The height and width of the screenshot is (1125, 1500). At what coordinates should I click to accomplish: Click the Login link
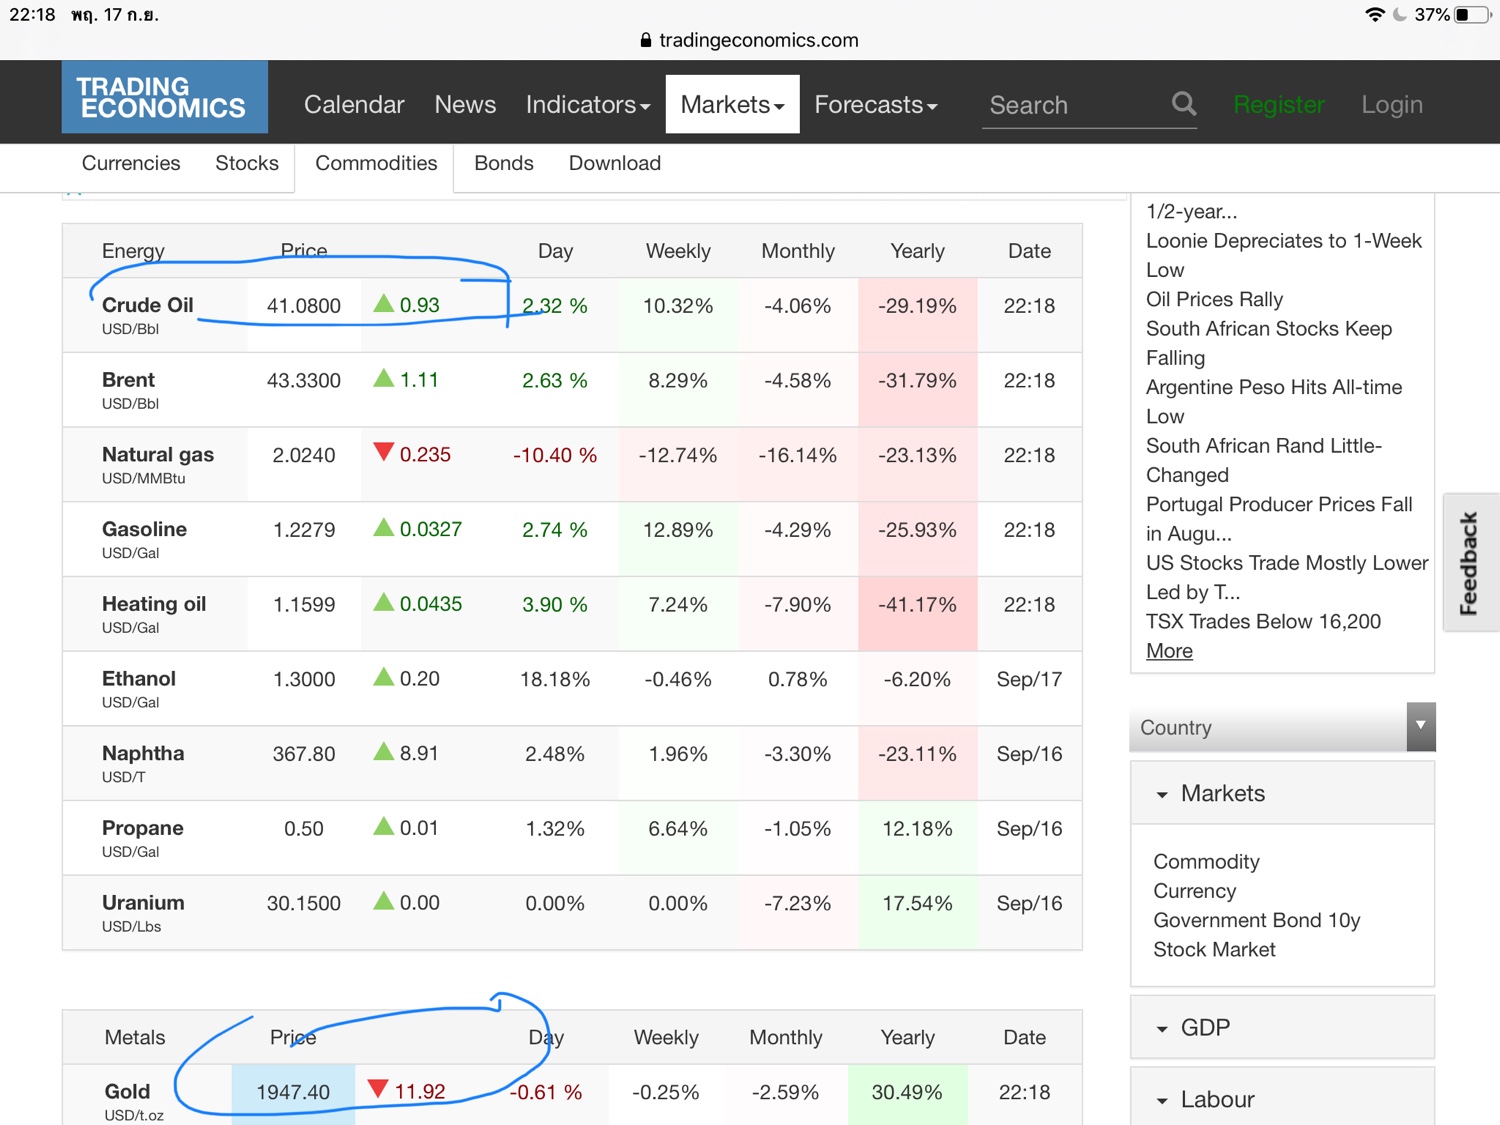tap(1392, 105)
